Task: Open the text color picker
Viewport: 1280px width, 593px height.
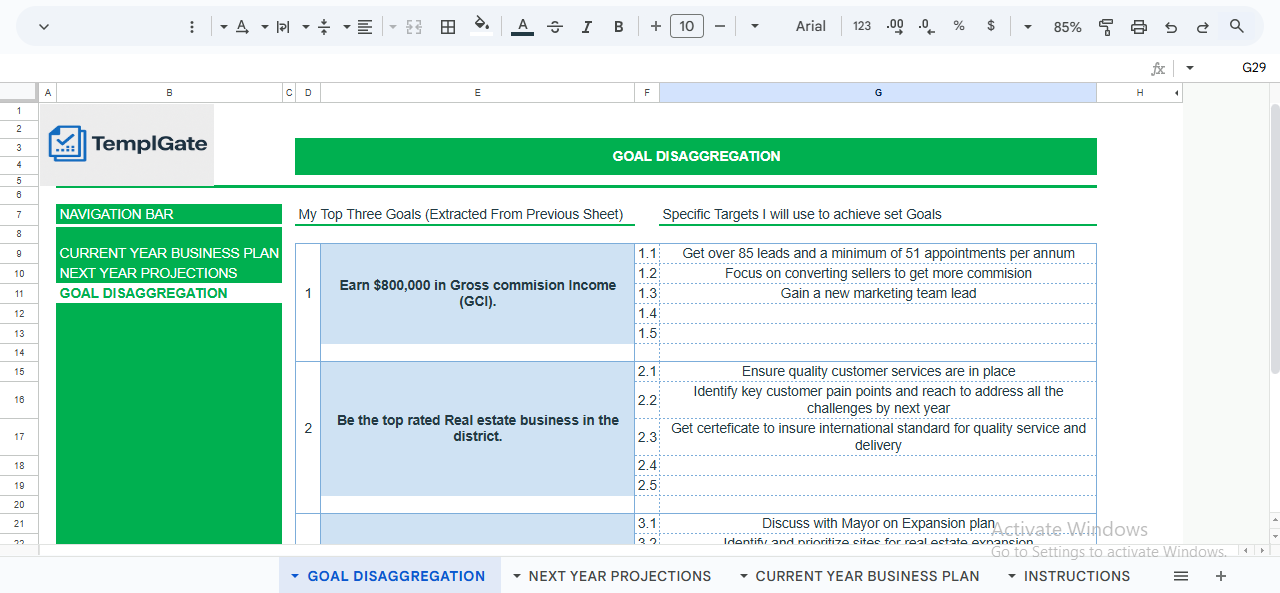Action: coord(522,26)
